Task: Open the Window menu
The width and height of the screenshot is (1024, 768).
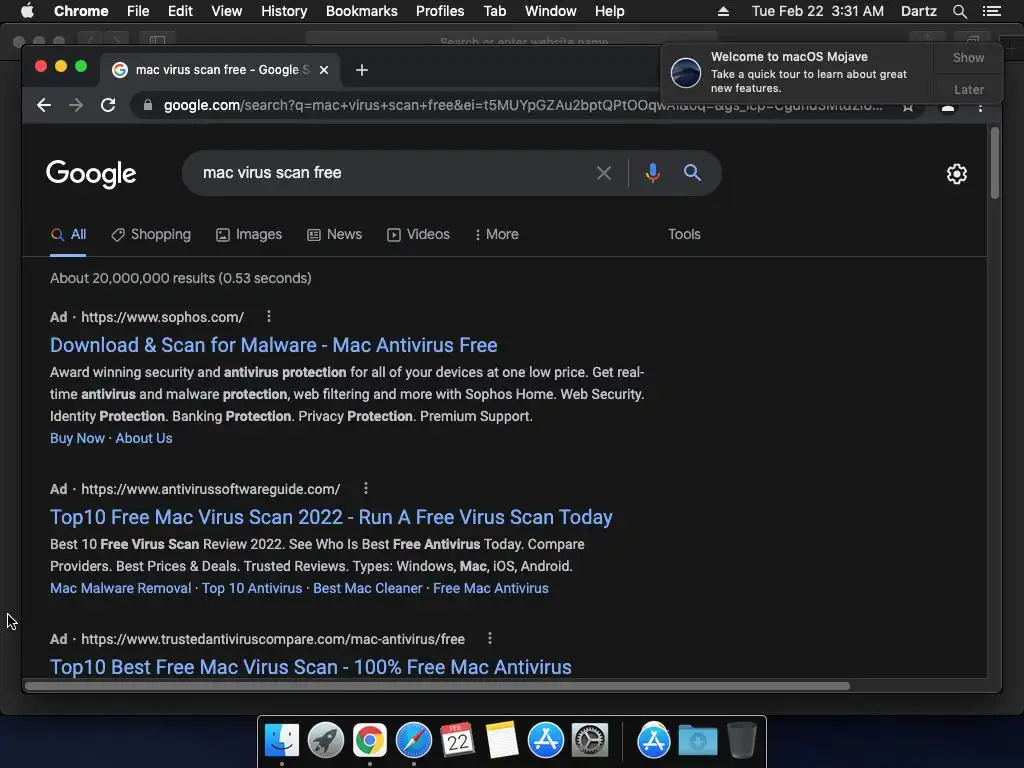Action: point(551,11)
